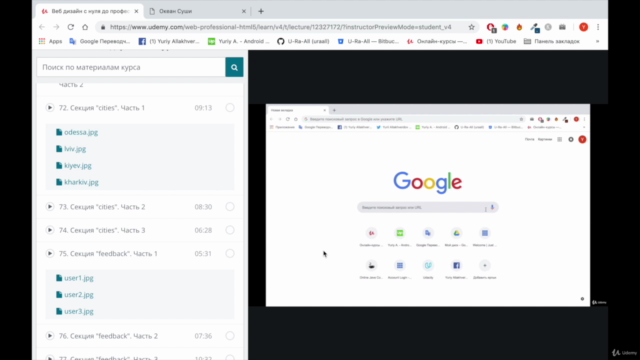The image size is (640, 360).
Task: Play lecture 75 Секция feedback Часть 1
Action: [x=50, y=253]
